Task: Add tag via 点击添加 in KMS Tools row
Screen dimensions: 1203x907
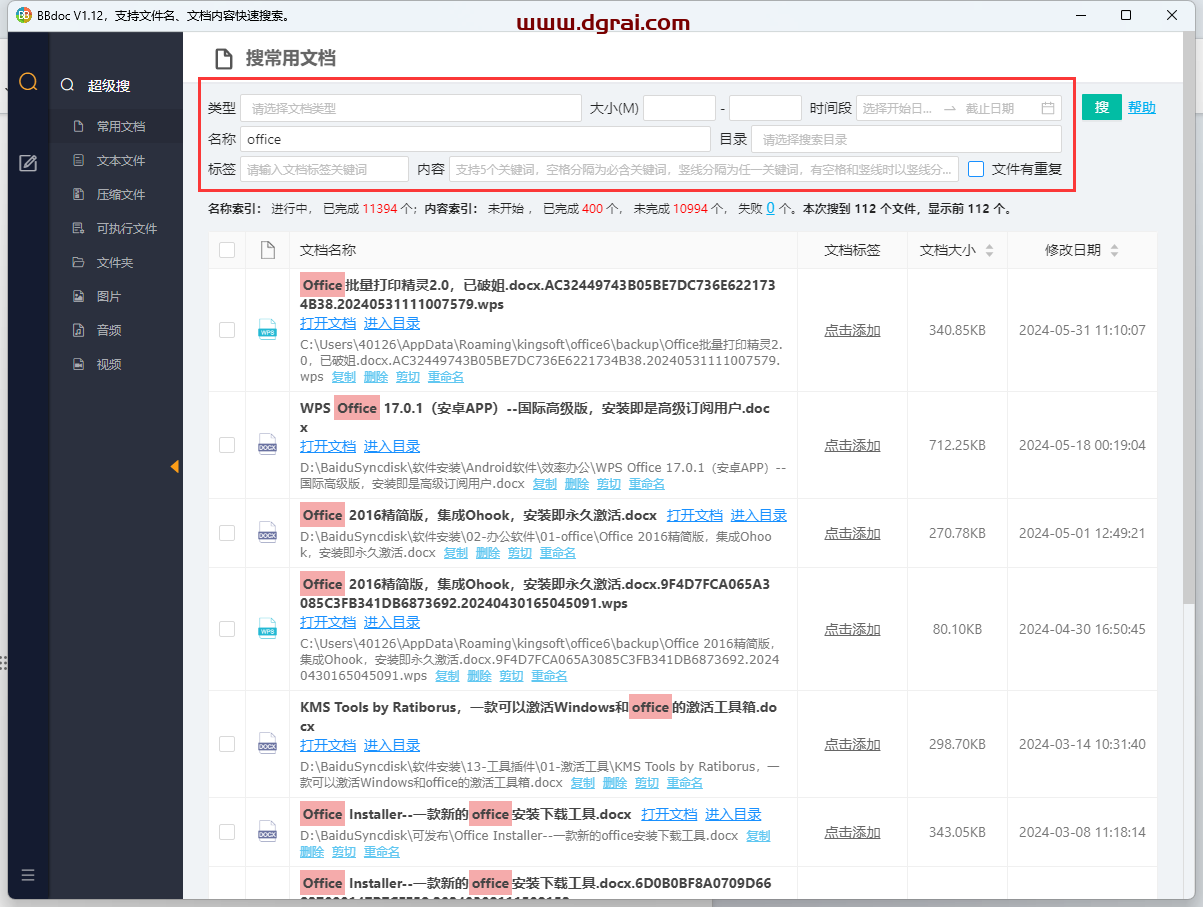Action: pyautogui.click(x=852, y=744)
